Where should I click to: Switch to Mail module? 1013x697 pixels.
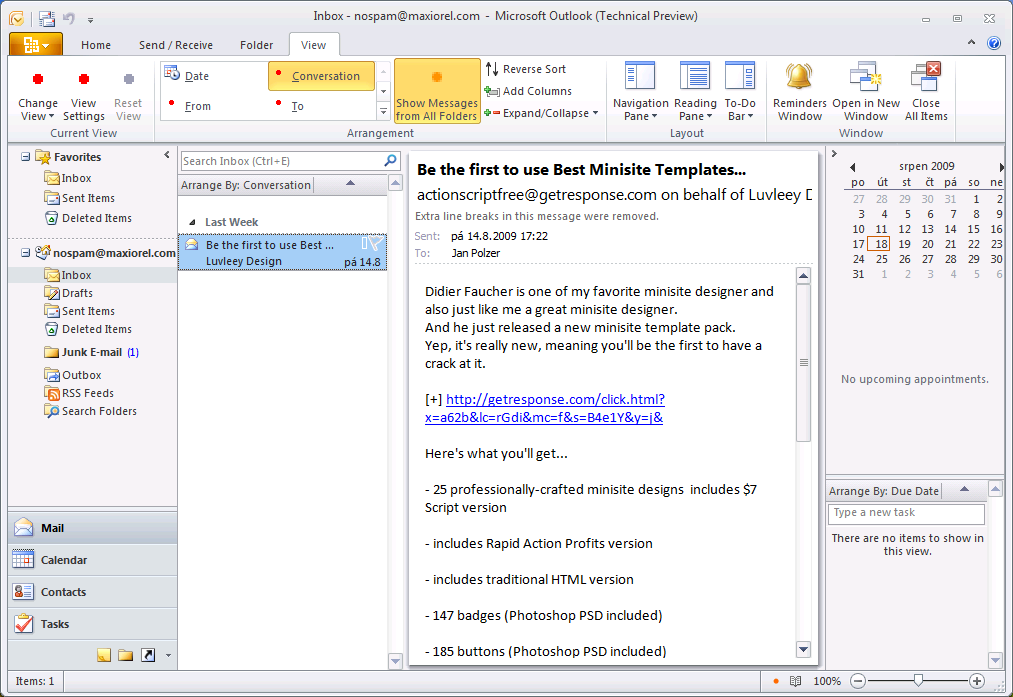coord(92,528)
